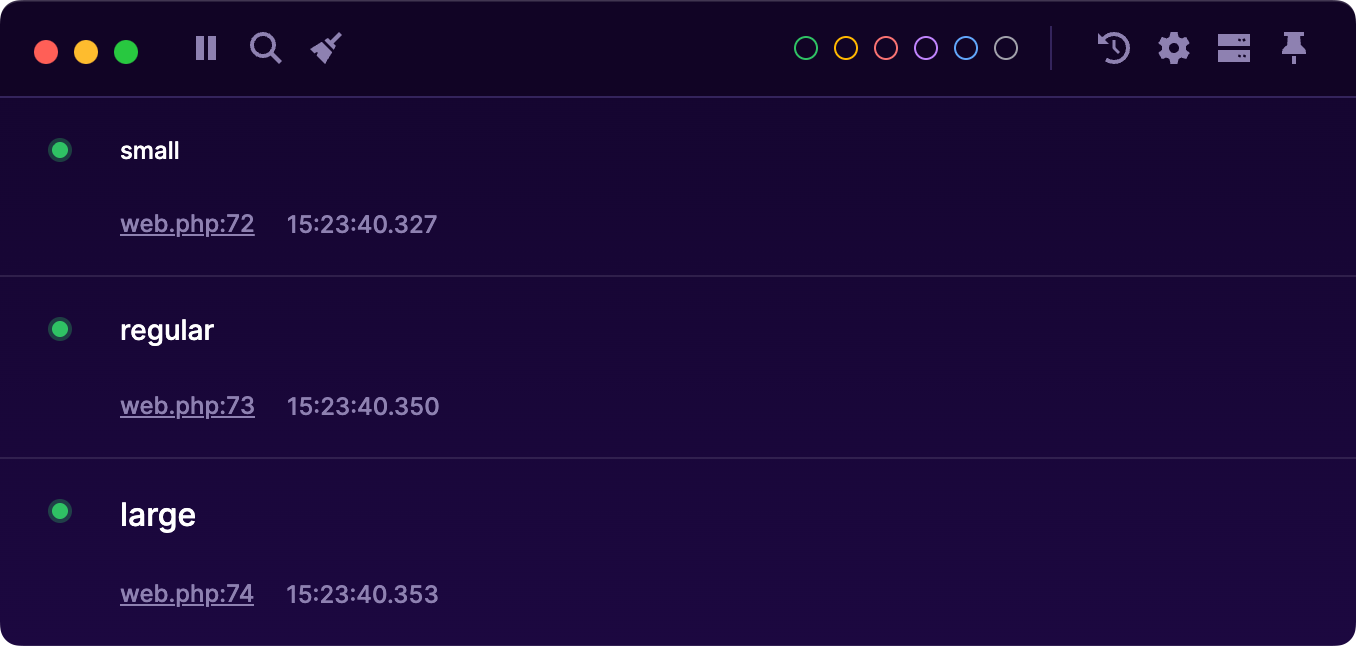Filter by purple color circle
1356x646 pixels.
[x=926, y=48]
